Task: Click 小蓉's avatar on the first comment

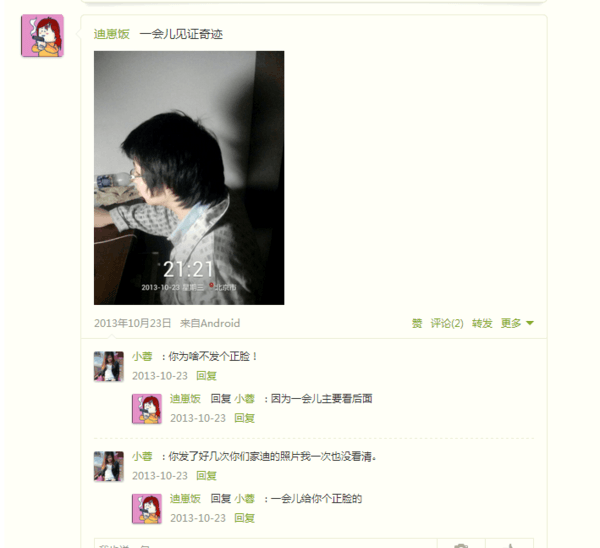Action: pyautogui.click(x=109, y=366)
